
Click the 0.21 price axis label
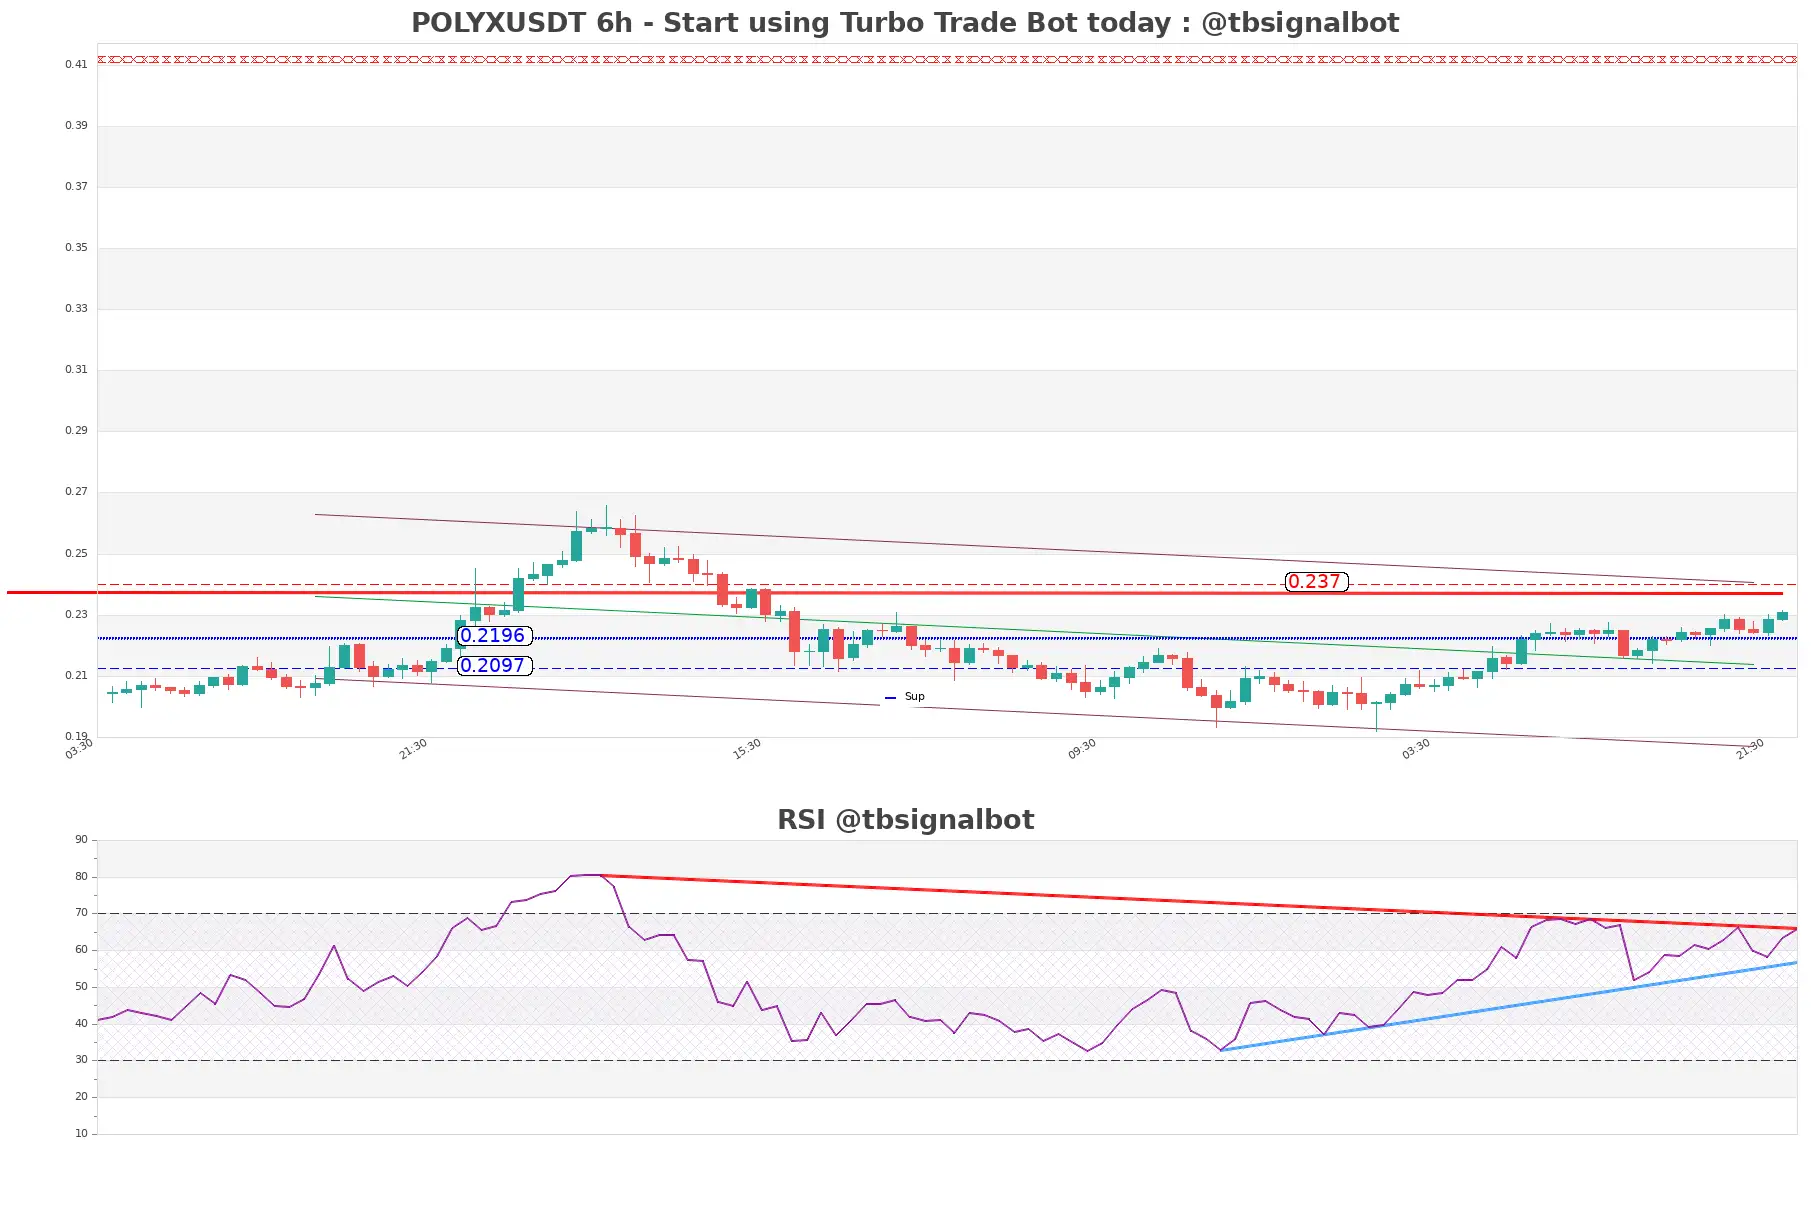point(76,675)
